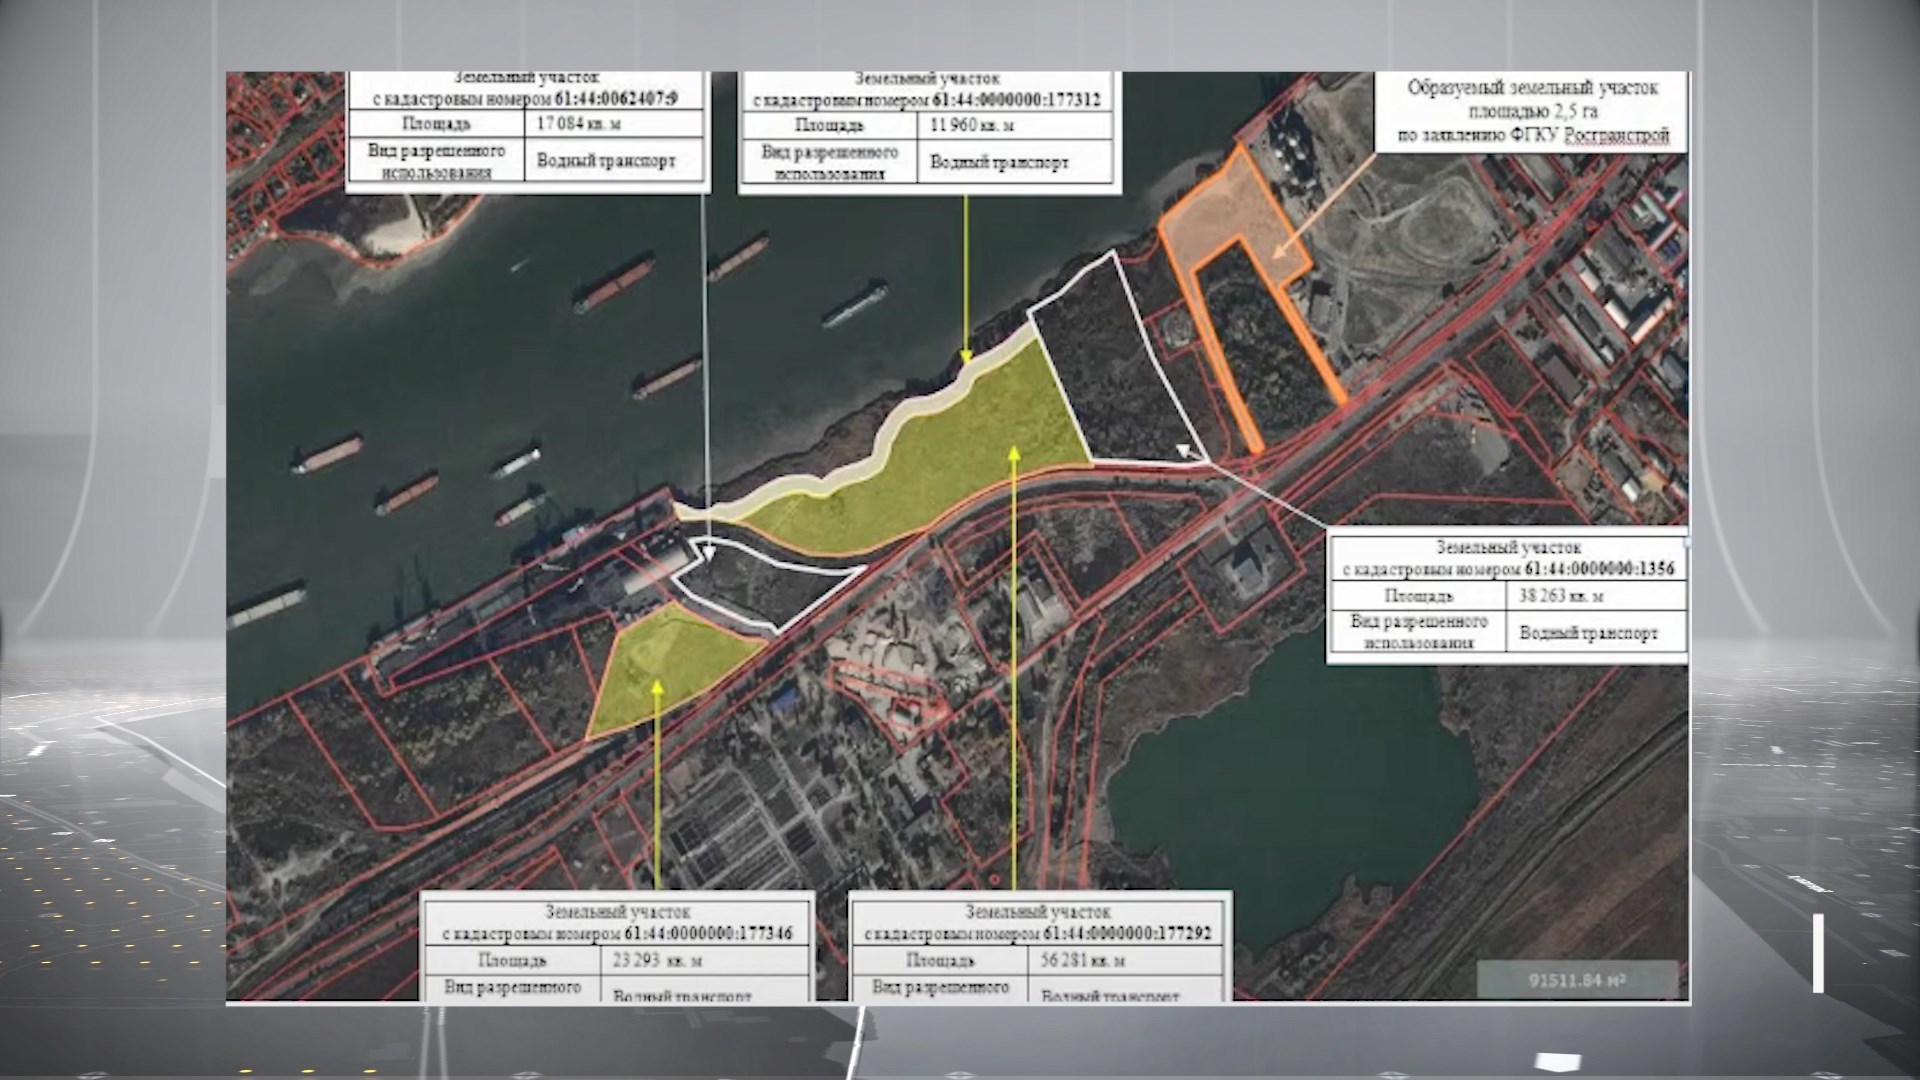Click 'Вид разрешенного использования' in the 177312 table
The width and height of the screenshot is (1920, 1080).
point(829,162)
